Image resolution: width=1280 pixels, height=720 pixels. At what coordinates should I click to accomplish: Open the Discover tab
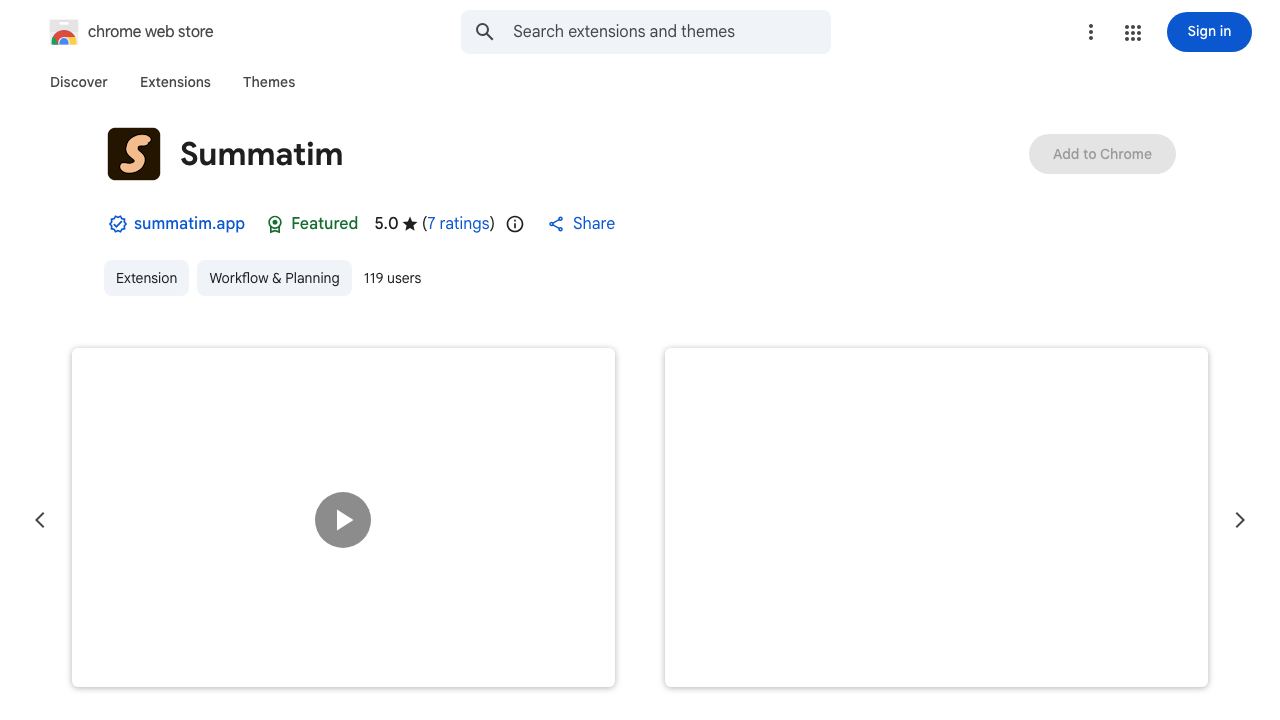(79, 82)
